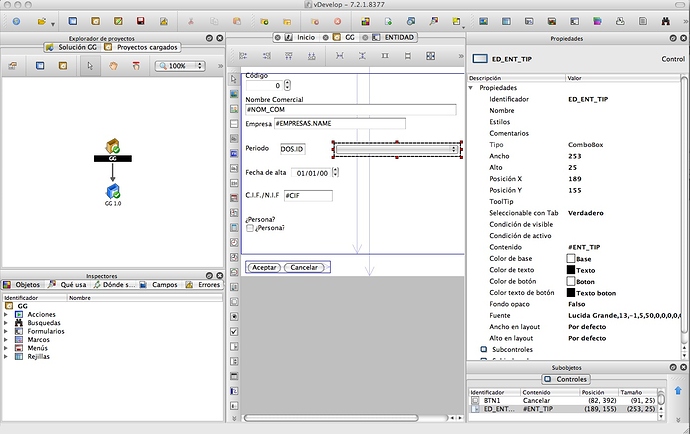Select the arrow pointer tool in project explorer
This screenshot has width=690, height=434.
pyautogui.click(x=90, y=65)
